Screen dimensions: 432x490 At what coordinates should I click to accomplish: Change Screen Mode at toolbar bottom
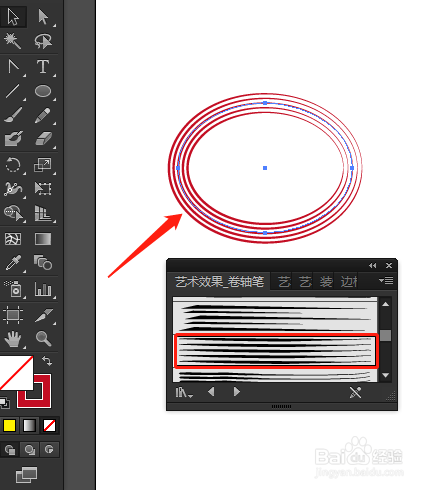[27, 474]
